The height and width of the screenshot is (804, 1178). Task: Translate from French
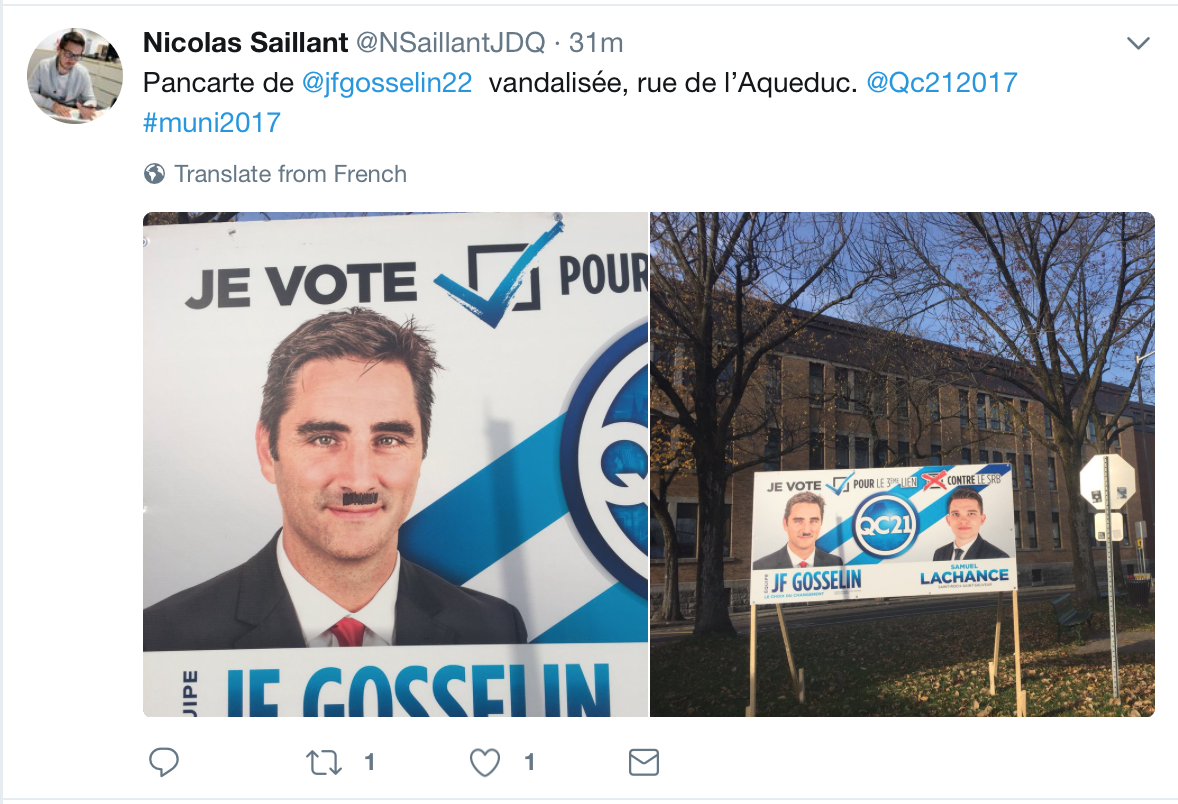click(291, 174)
